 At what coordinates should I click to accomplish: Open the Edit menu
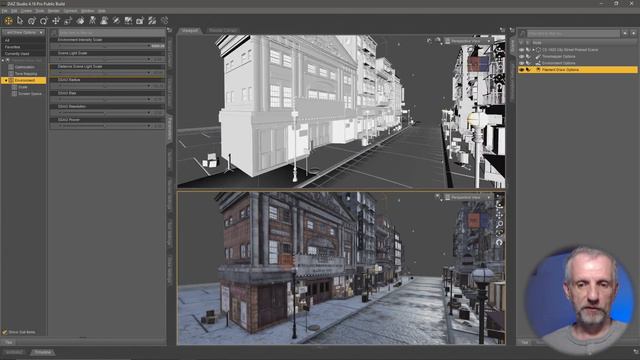tap(14, 11)
